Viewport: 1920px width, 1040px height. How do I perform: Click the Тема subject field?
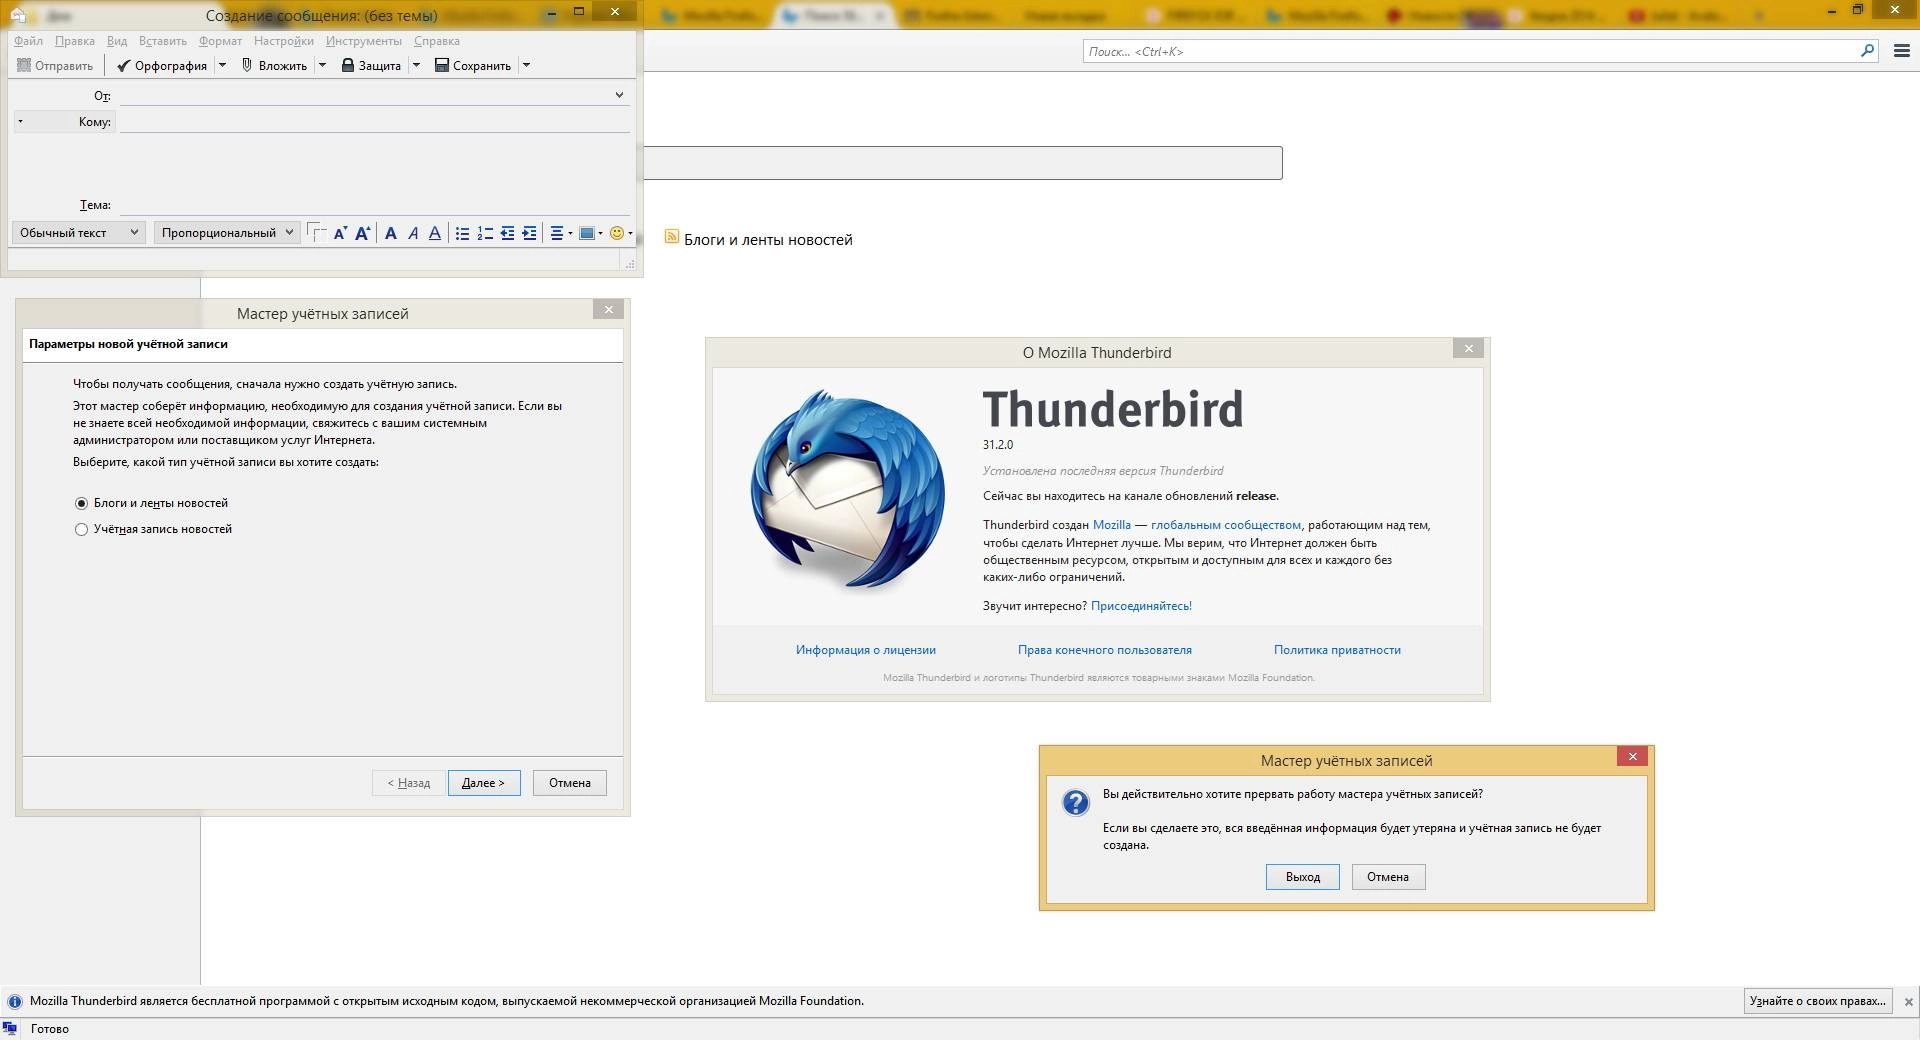pos(374,205)
